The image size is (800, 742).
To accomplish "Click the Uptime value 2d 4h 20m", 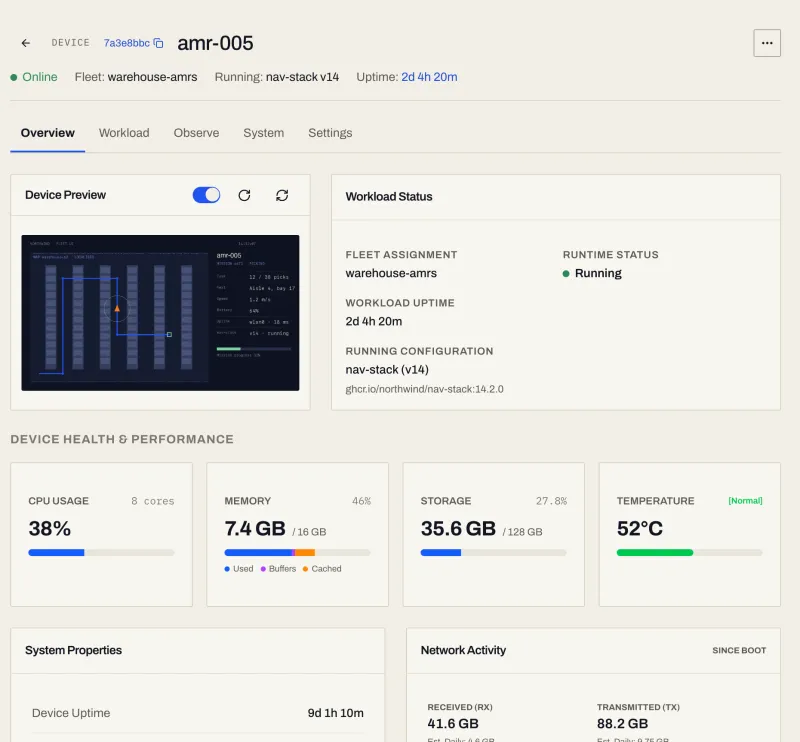I will [x=429, y=77].
